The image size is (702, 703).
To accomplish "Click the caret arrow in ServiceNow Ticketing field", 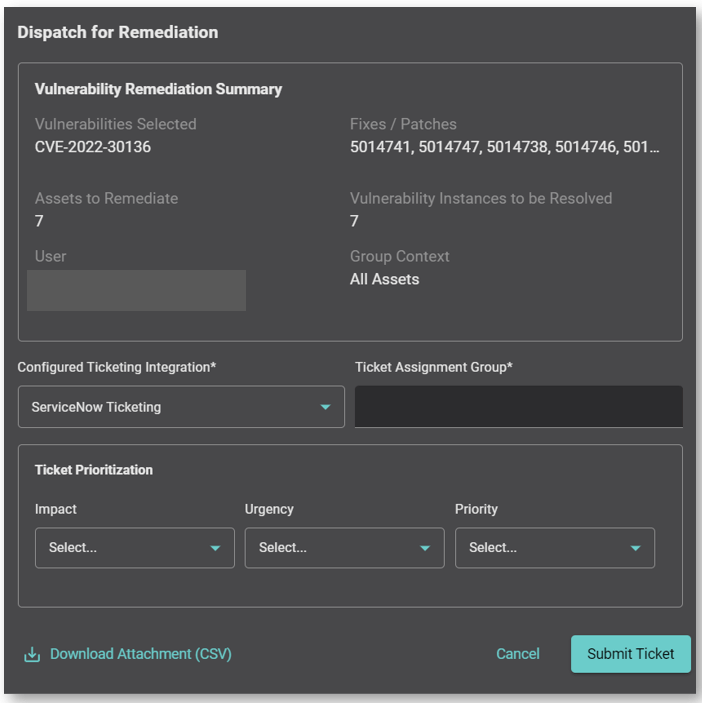I will click(x=325, y=407).
